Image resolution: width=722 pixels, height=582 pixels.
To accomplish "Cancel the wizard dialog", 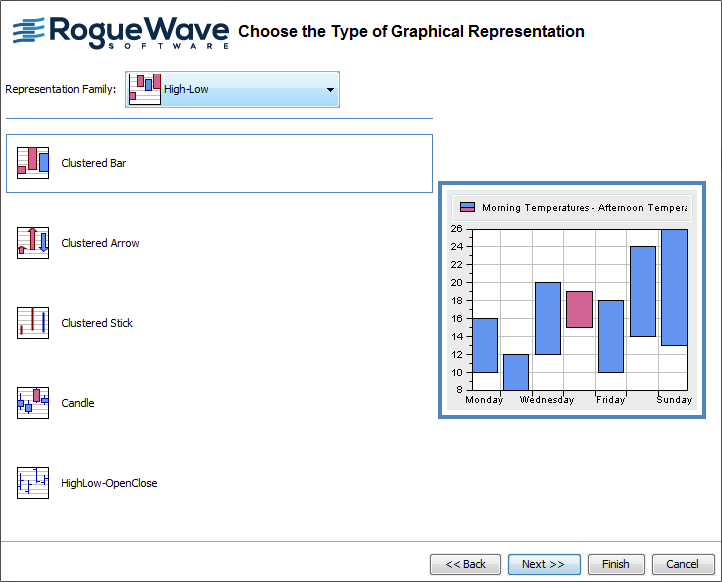I will 682,564.
